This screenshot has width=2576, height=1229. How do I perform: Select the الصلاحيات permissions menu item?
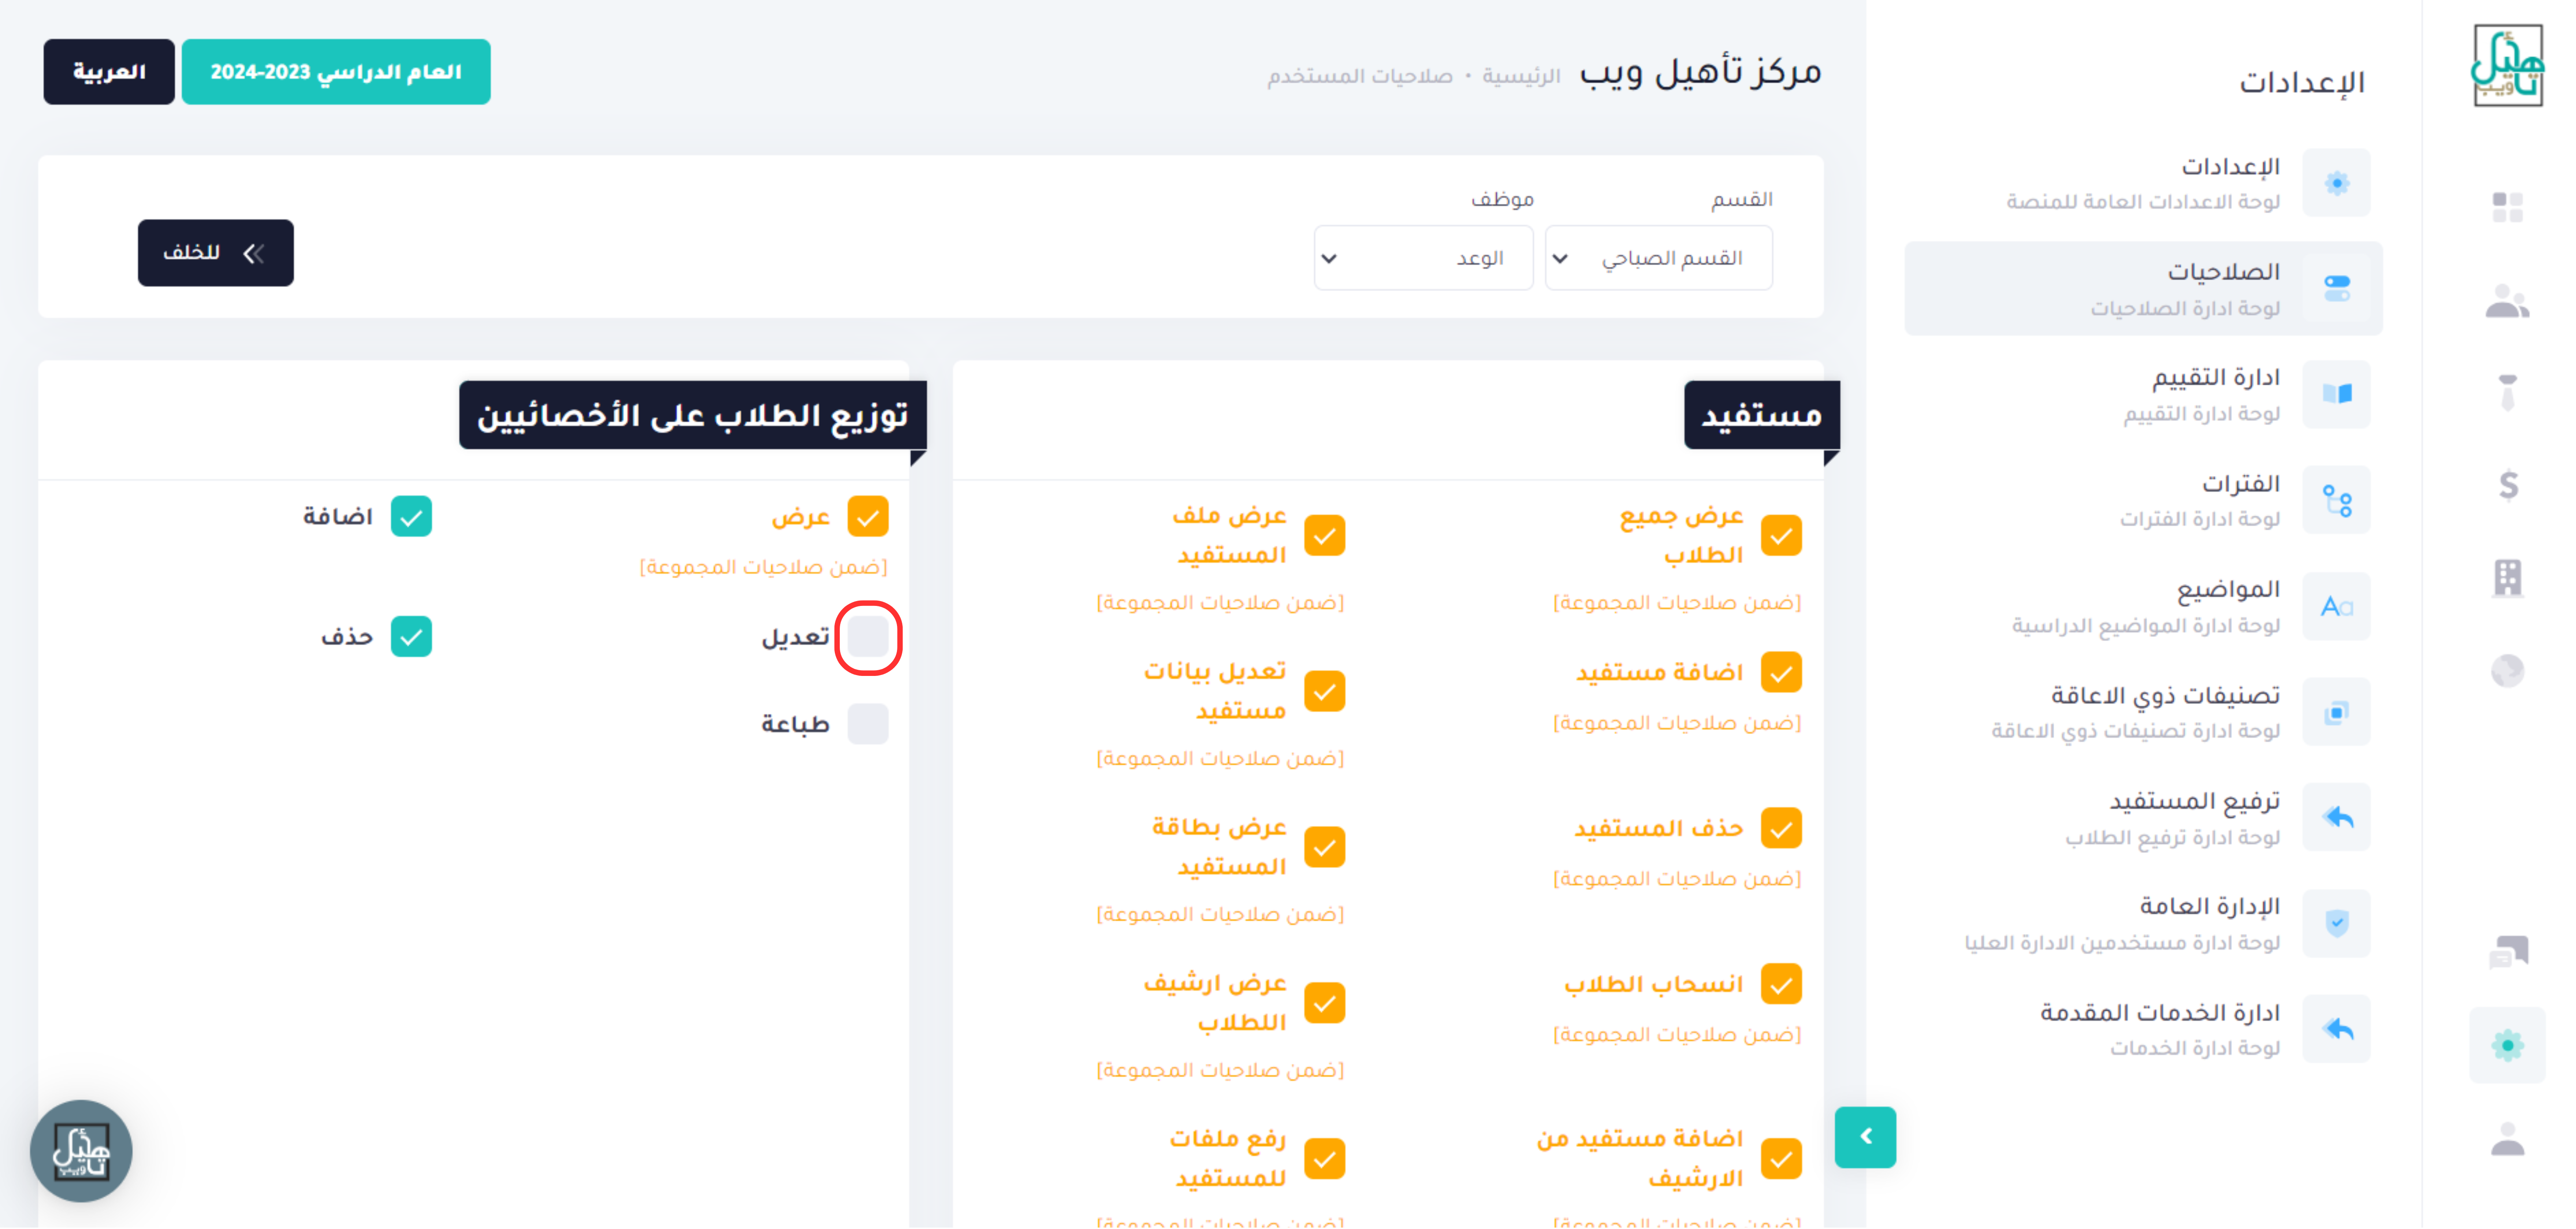(x=2143, y=288)
